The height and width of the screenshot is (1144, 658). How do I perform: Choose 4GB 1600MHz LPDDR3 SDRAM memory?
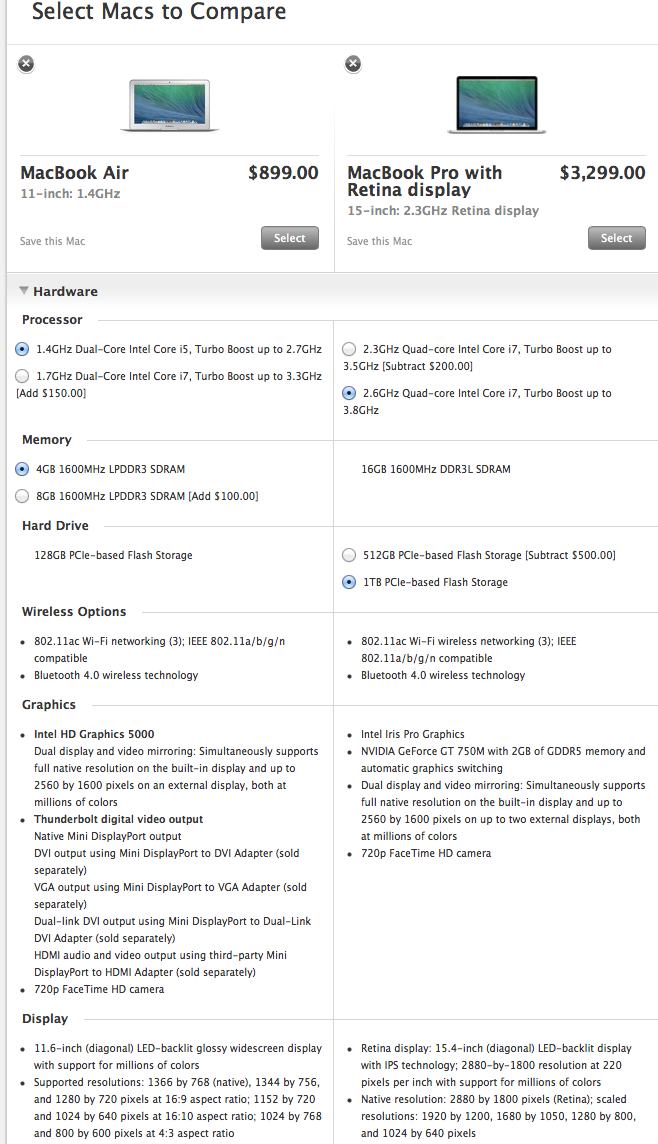click(23, 469)
